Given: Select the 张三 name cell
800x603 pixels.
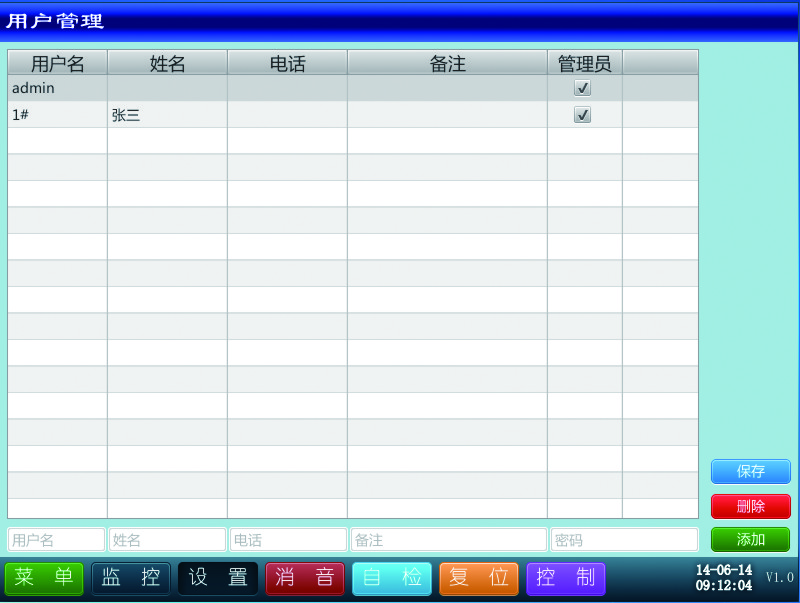Looking at the screenshot, I should pos(167,115).
